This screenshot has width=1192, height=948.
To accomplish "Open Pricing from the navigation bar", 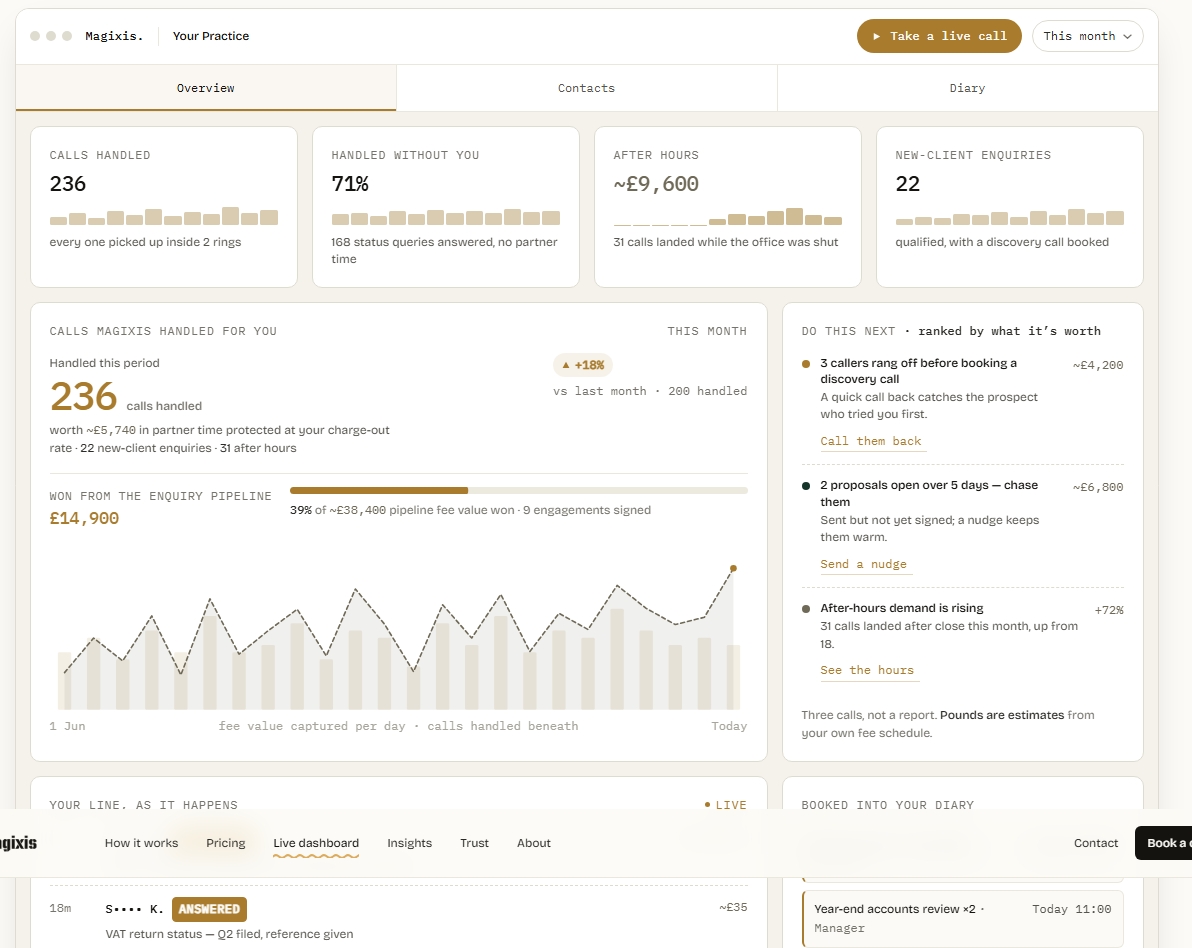I will tap(226, 843).
